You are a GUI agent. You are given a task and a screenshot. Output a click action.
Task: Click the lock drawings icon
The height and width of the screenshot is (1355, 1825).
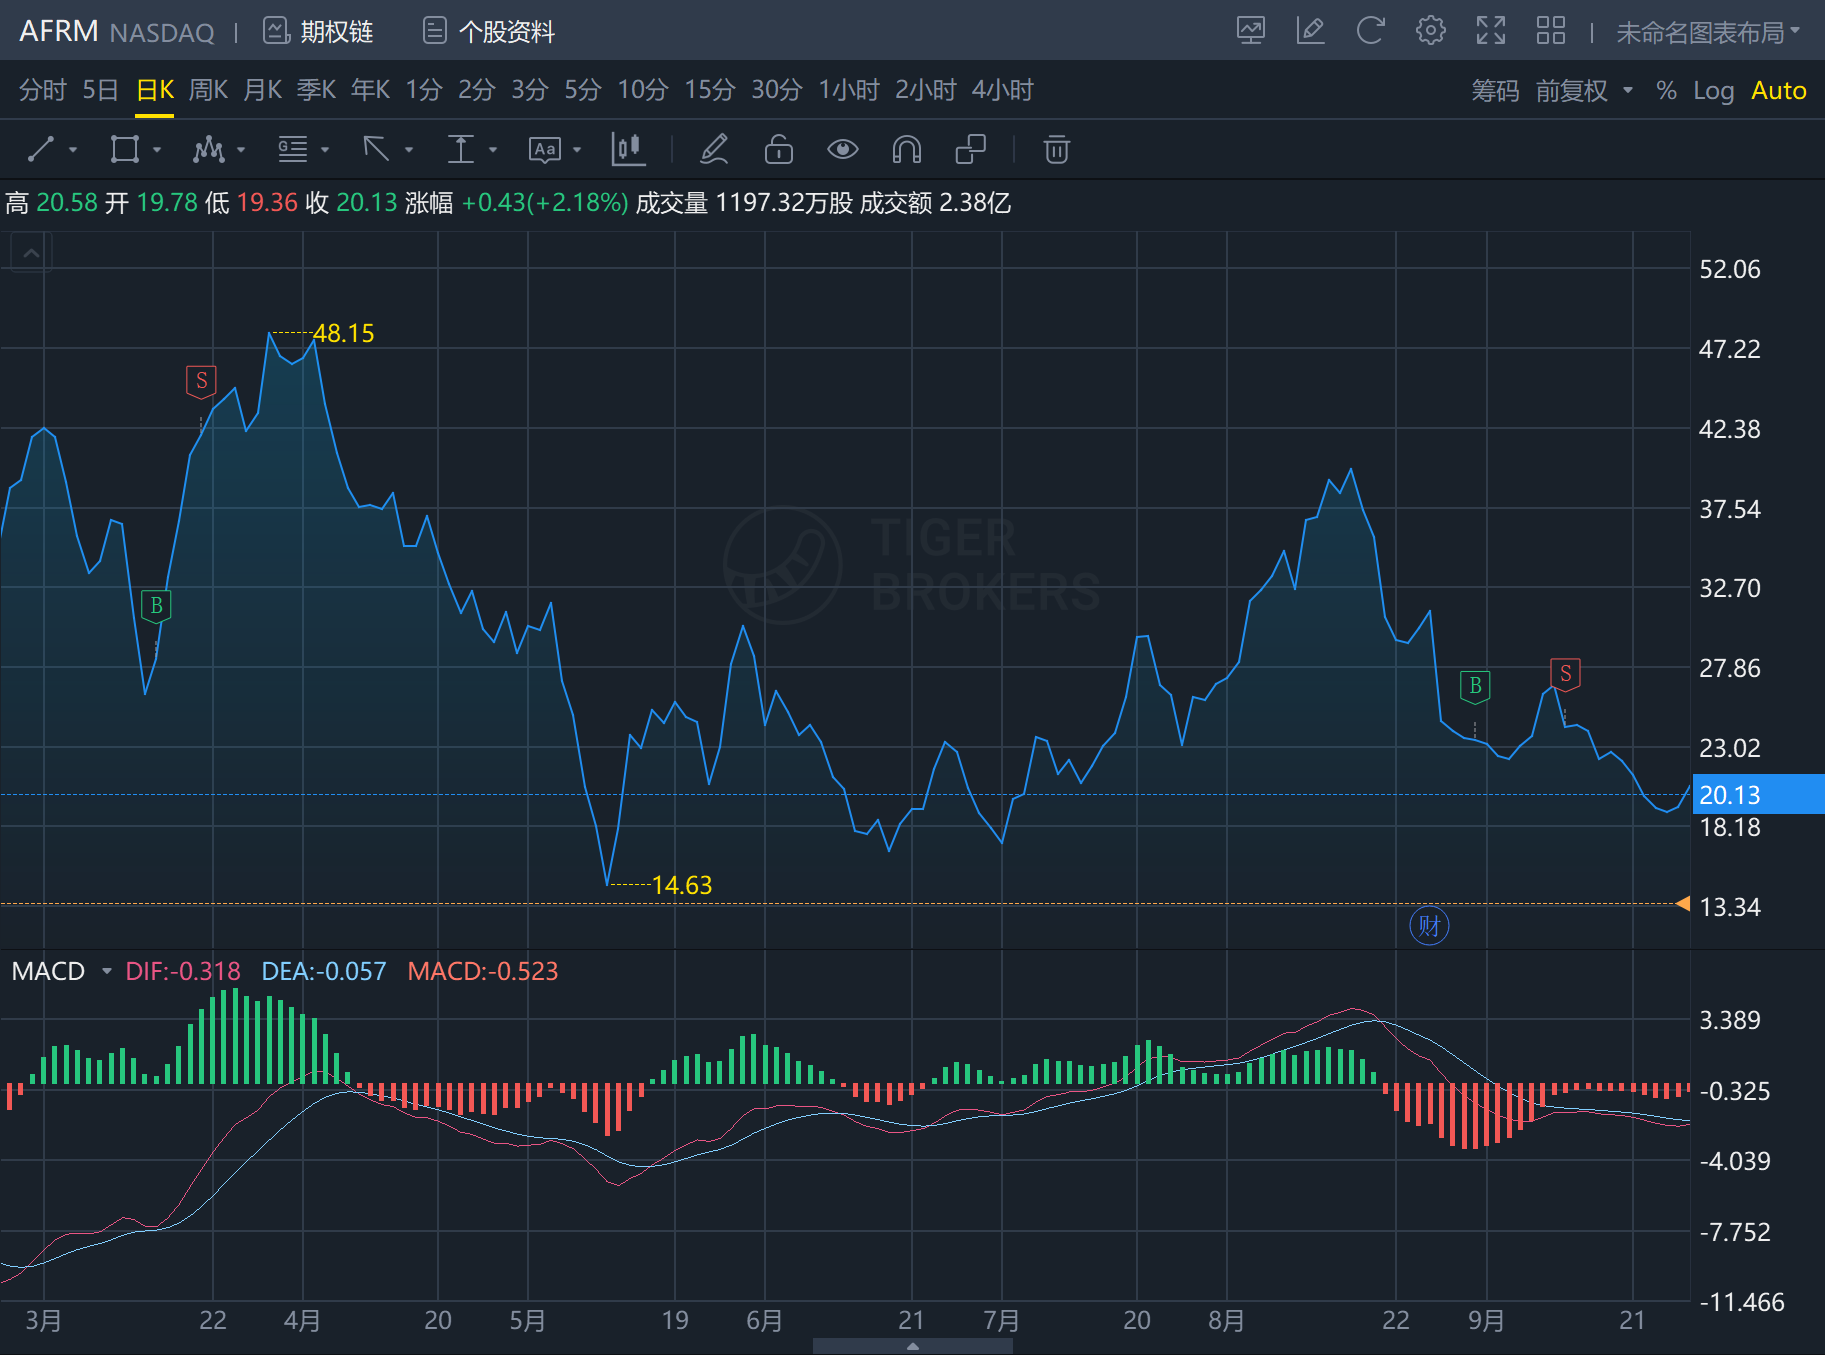pos(778,150)
